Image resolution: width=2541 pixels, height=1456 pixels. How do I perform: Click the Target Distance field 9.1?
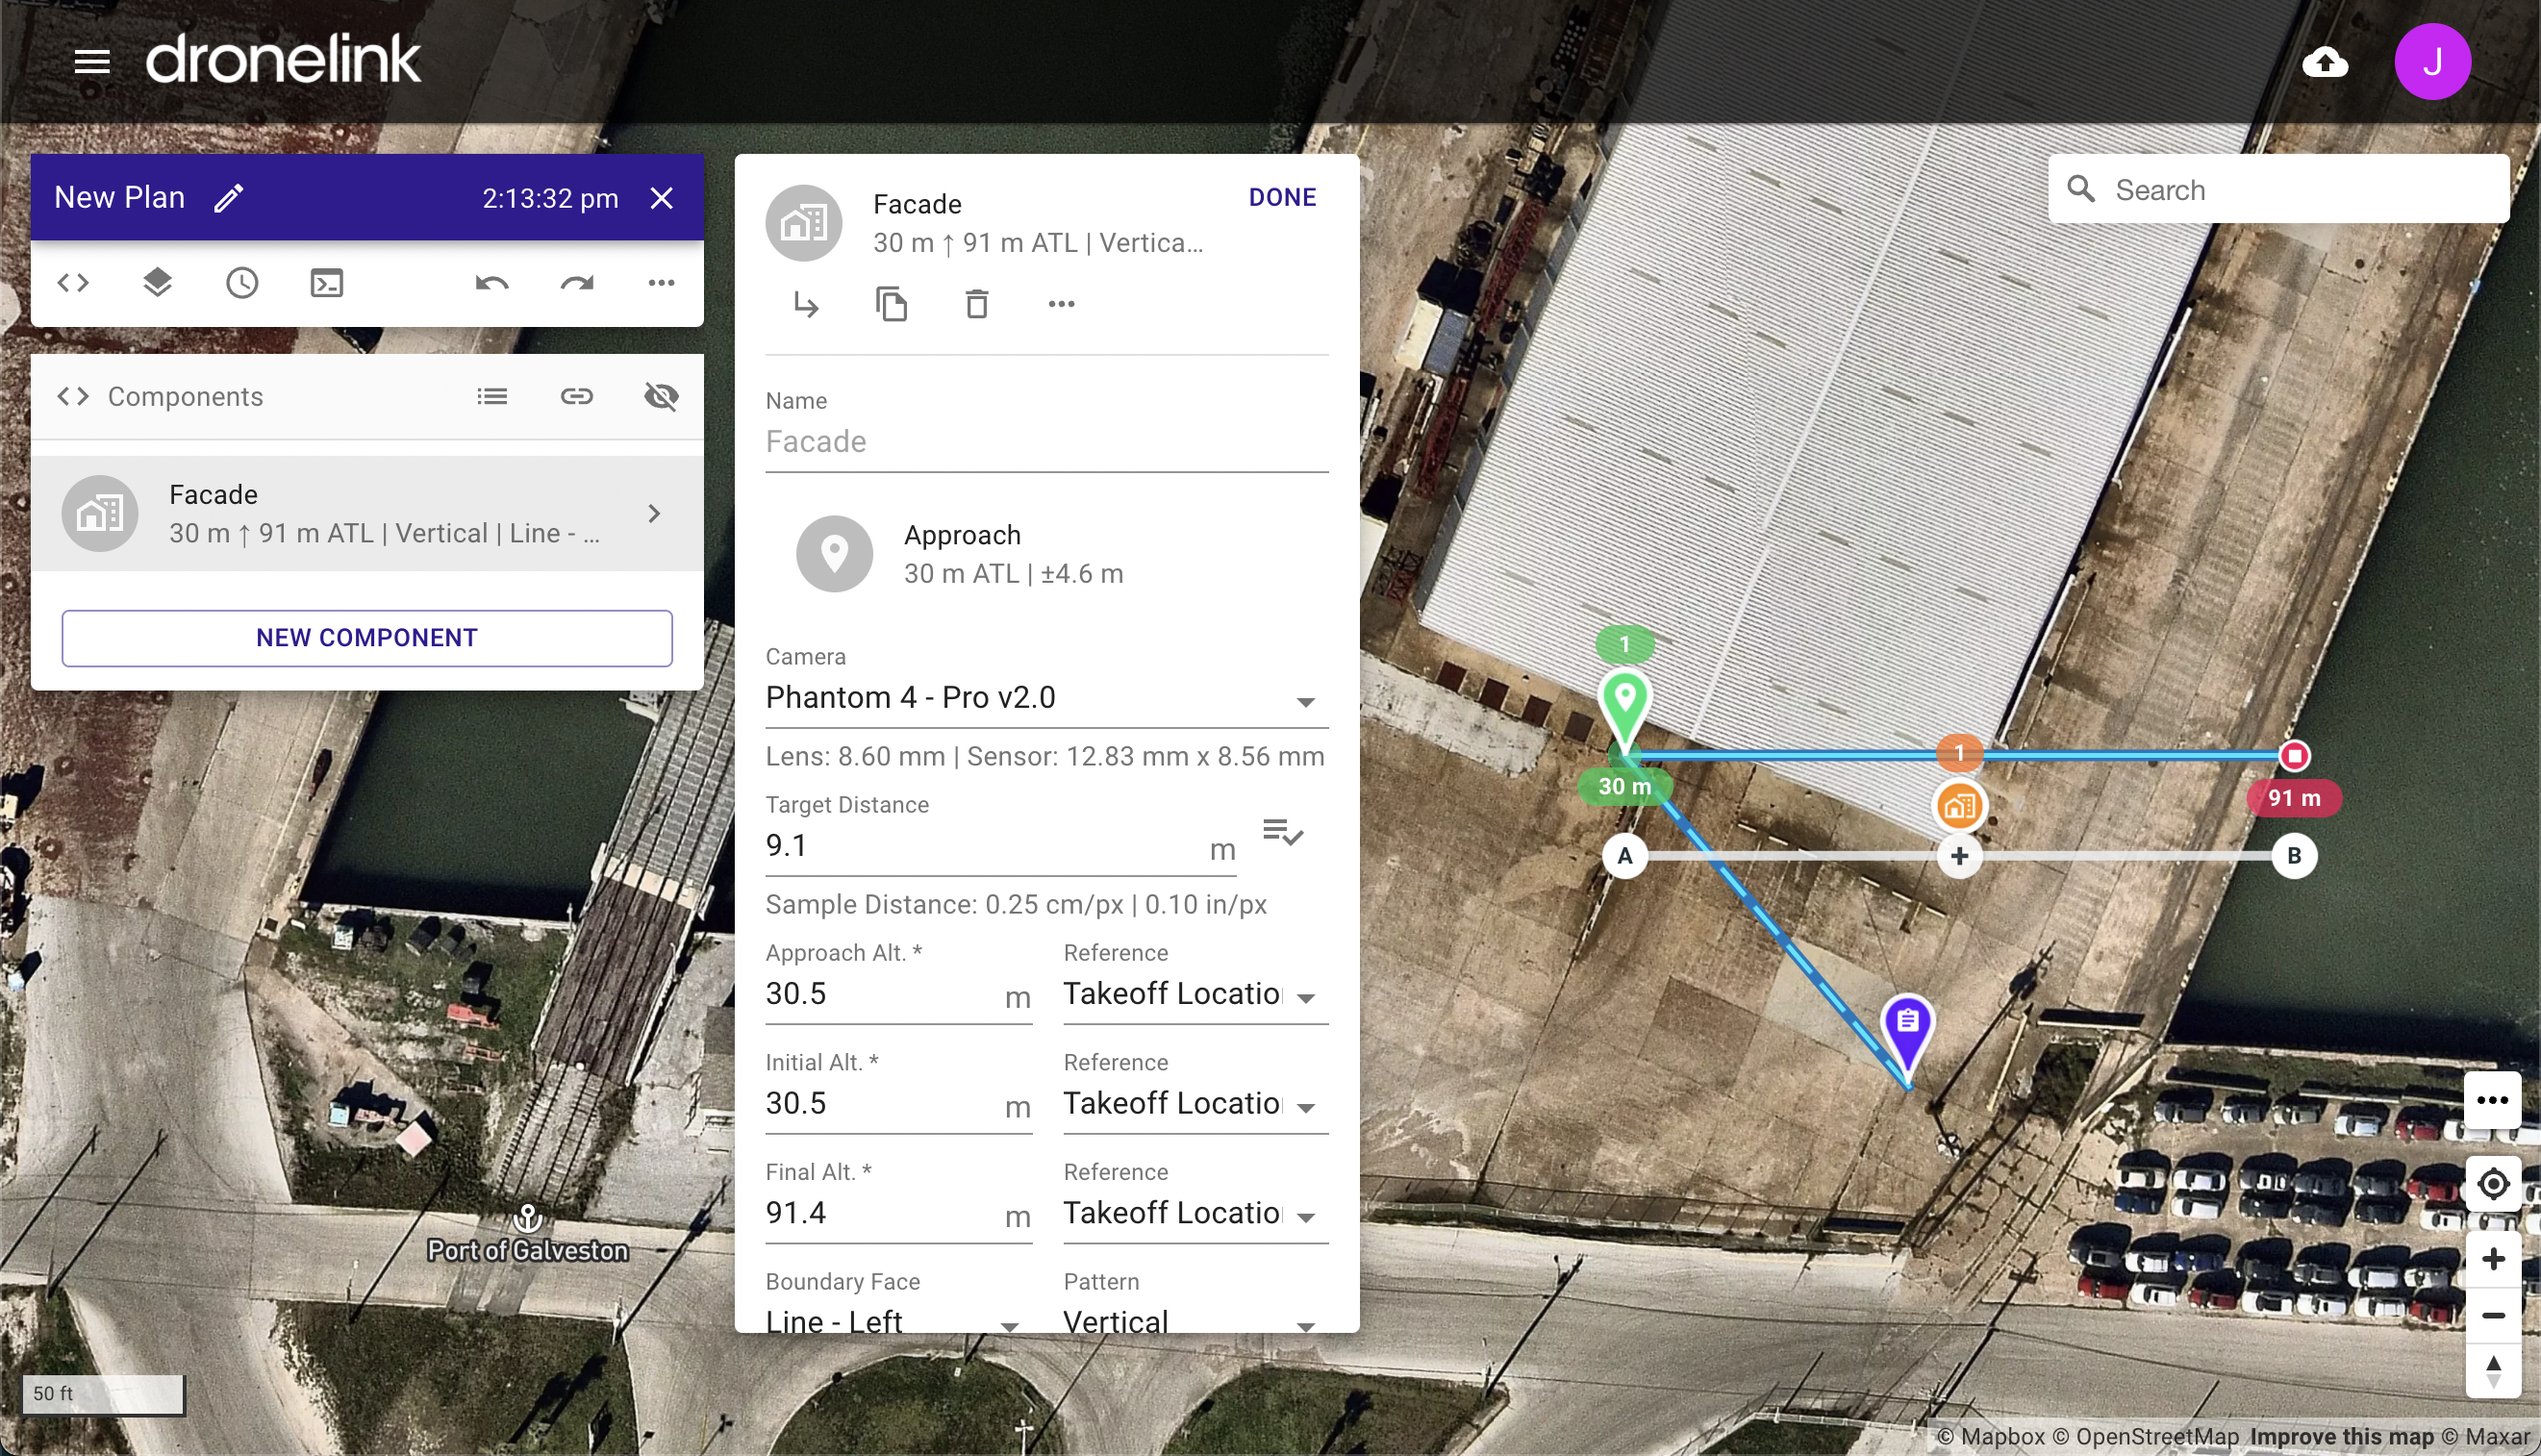1000,846
